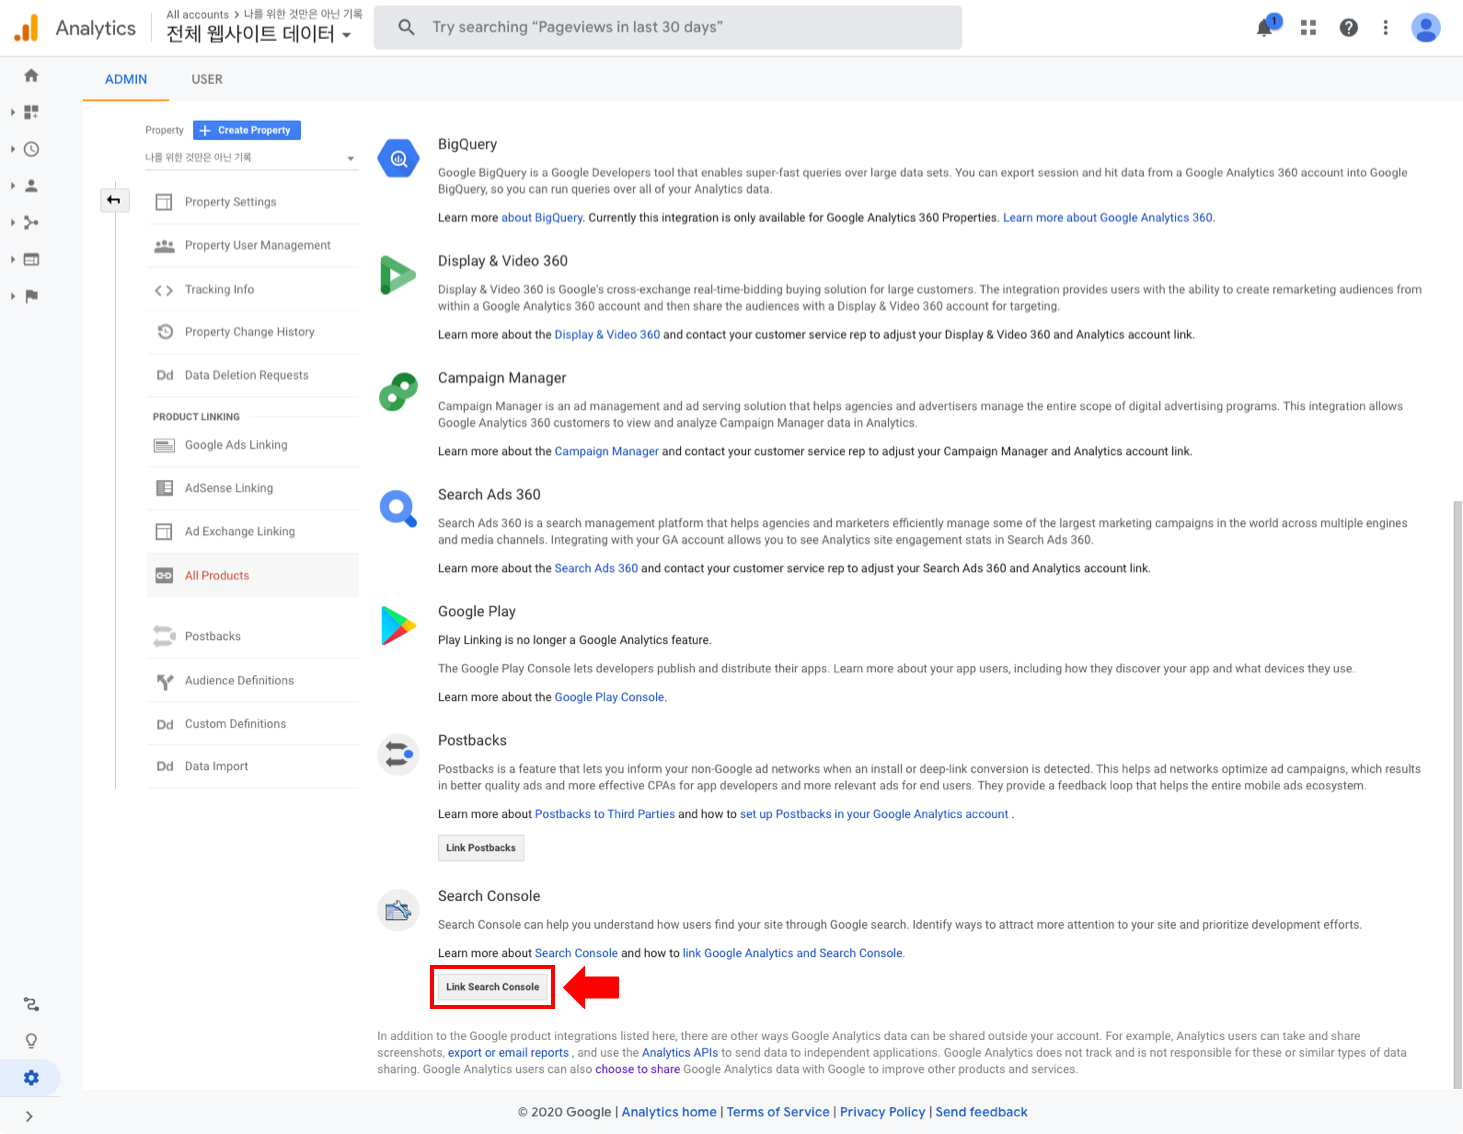The width and height of the screenshot is (1463, 1134).
Task: Open the notifications bell
Action: (1265, 27)
